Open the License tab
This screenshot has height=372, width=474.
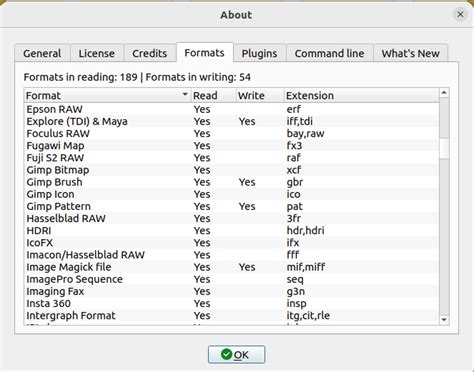(97, 53)
